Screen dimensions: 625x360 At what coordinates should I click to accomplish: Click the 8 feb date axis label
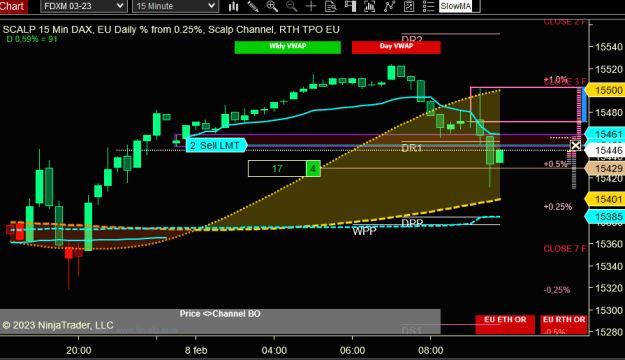pos(196,350)
